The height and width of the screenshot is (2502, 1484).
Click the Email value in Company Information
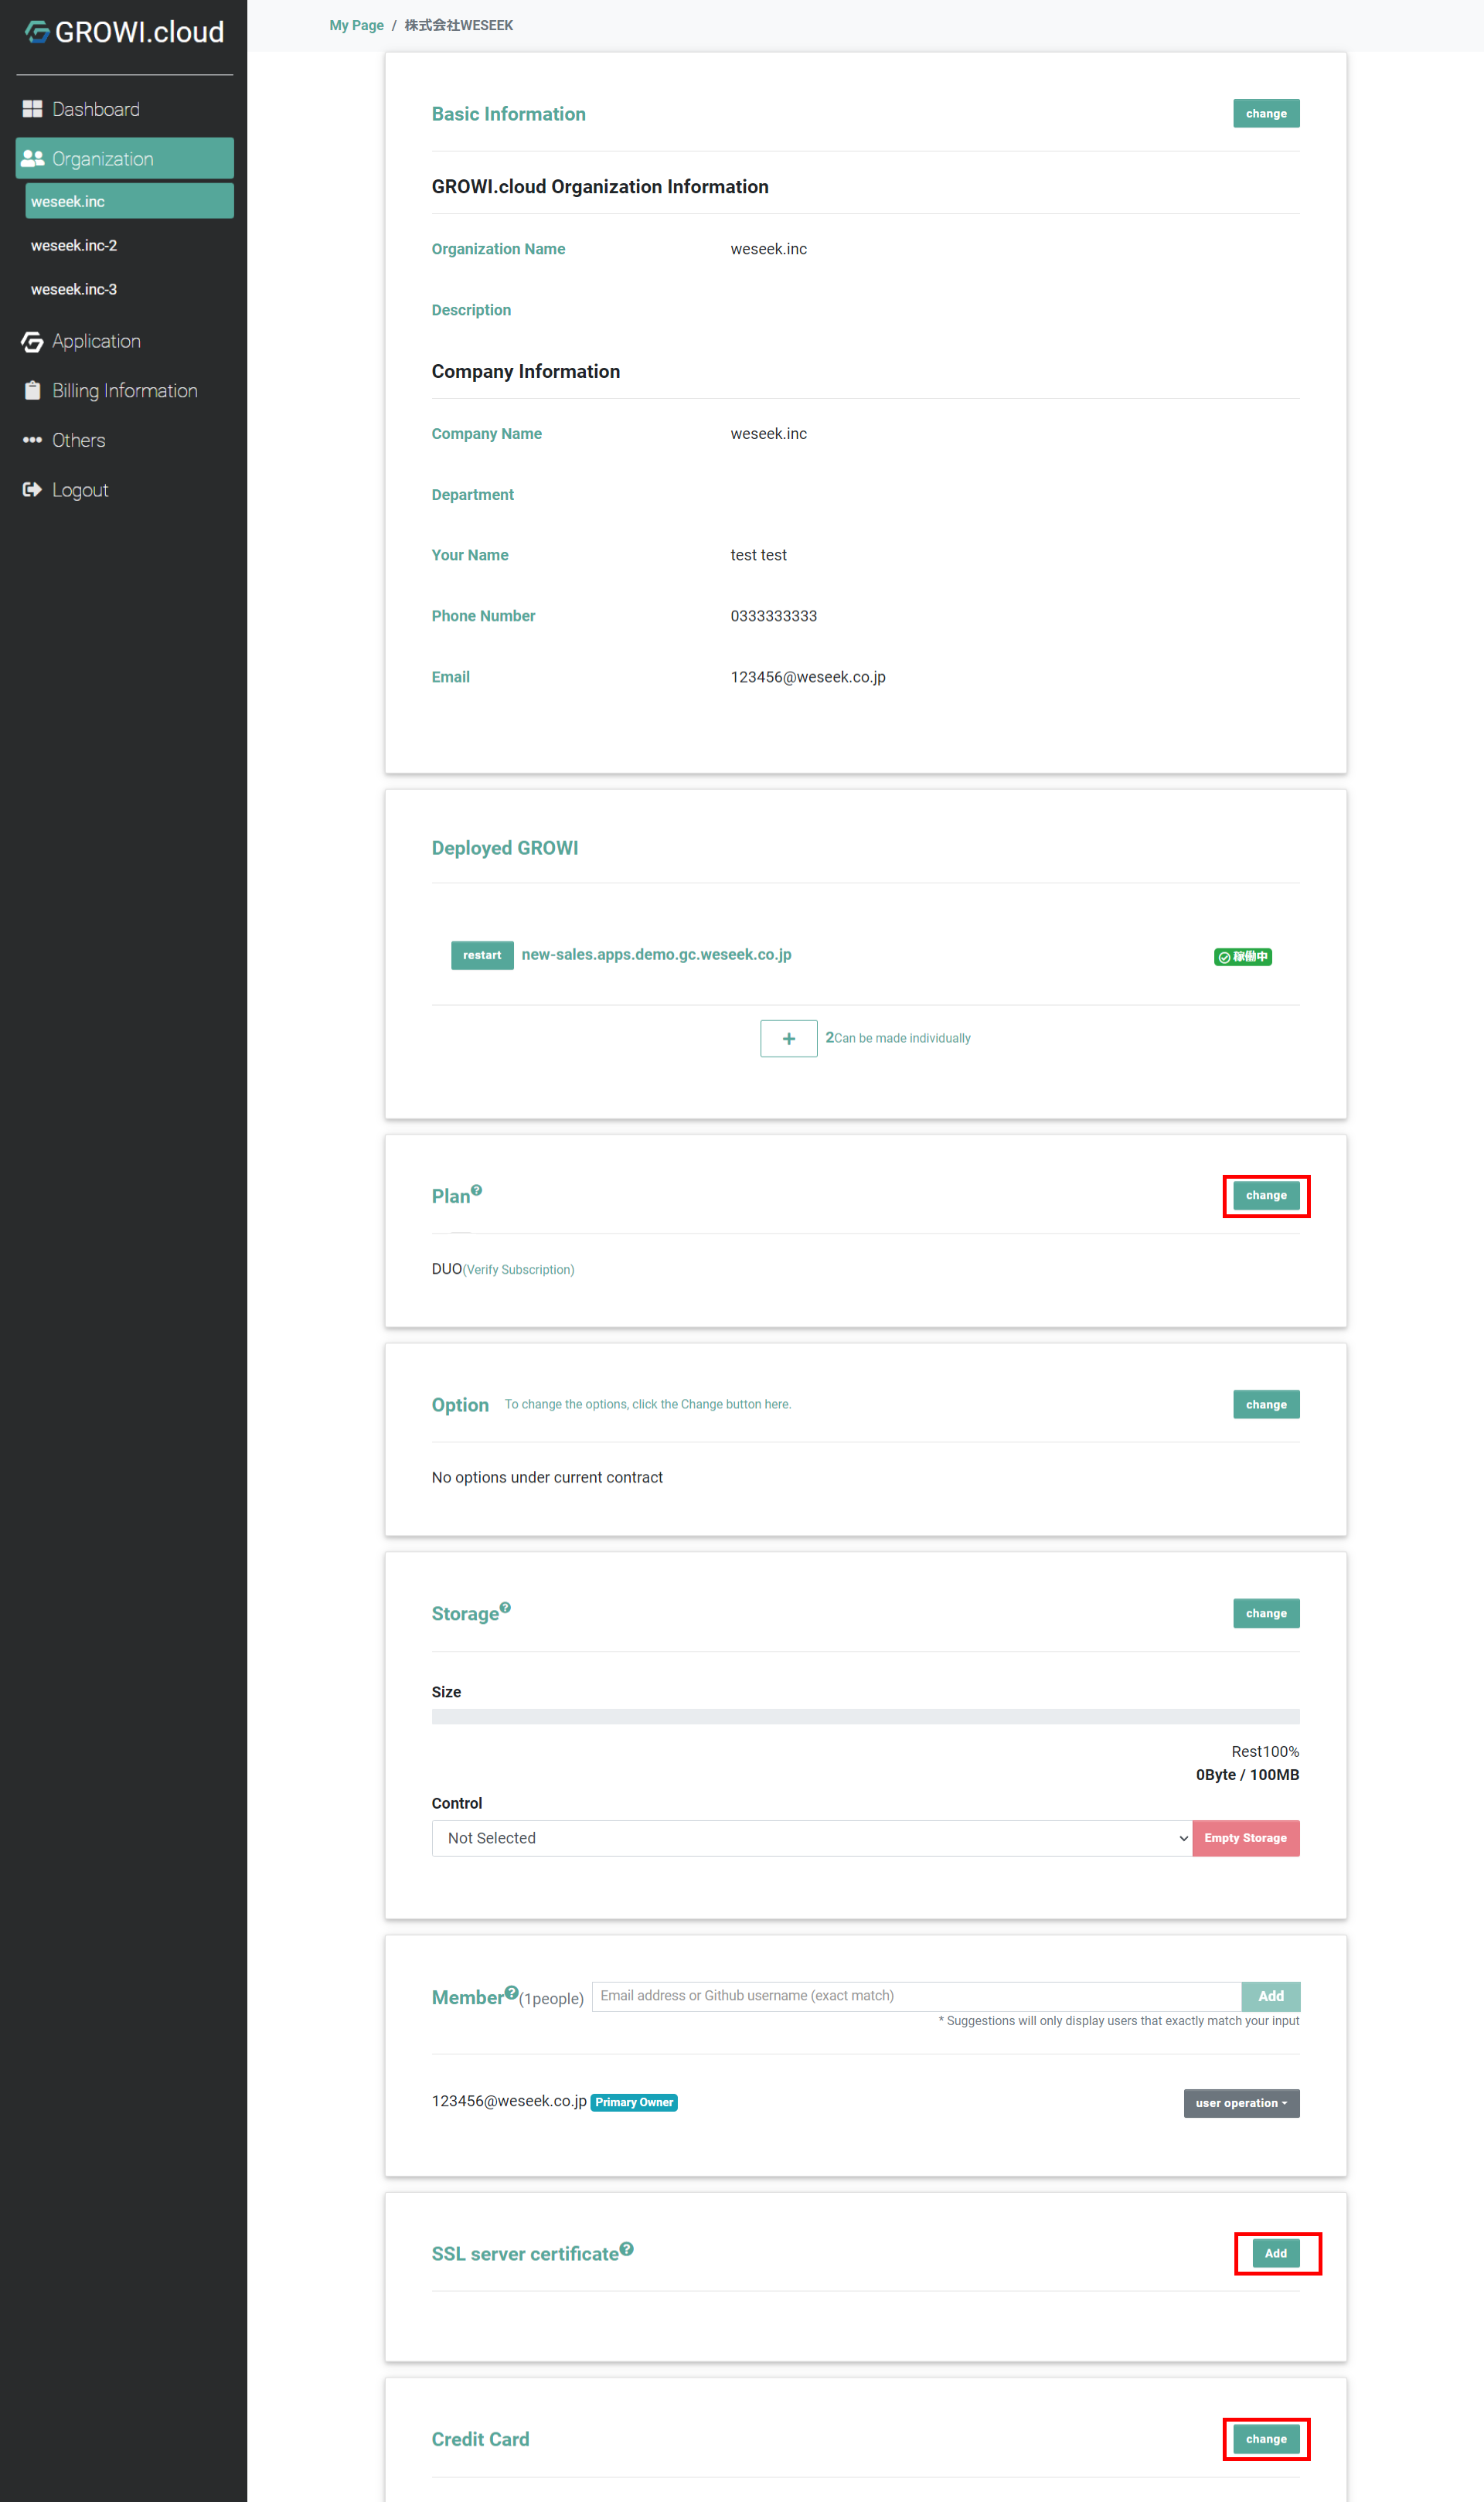point(808,677)
